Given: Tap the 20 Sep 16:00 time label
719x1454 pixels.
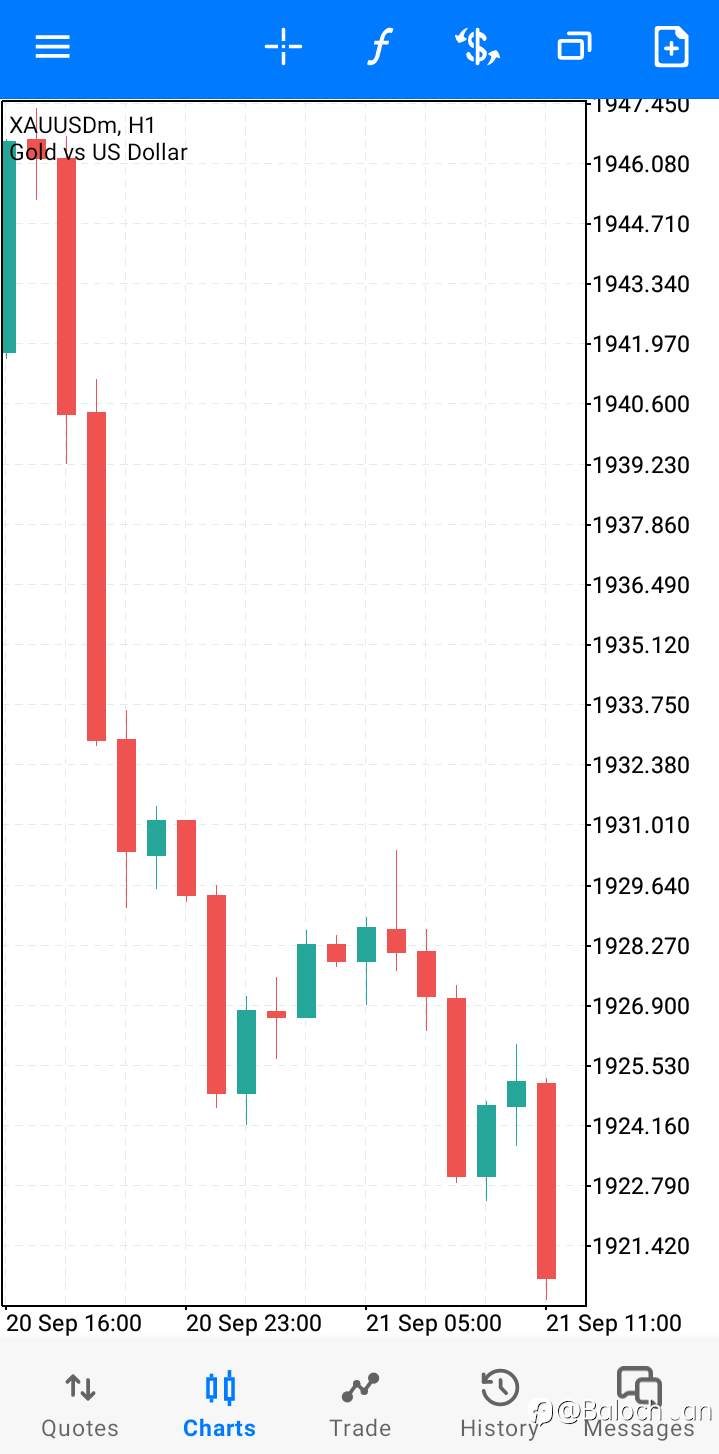Looking at the screenshot, I should coord(74,1323).
